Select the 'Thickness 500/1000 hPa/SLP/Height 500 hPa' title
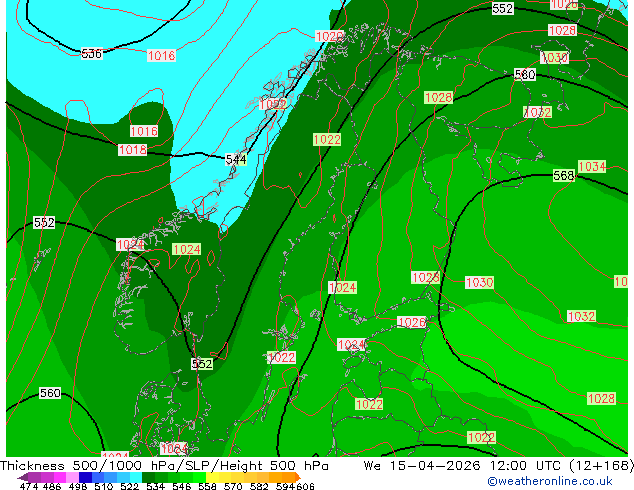The width and height of the screenshot is (634, 490). point(164,466)
